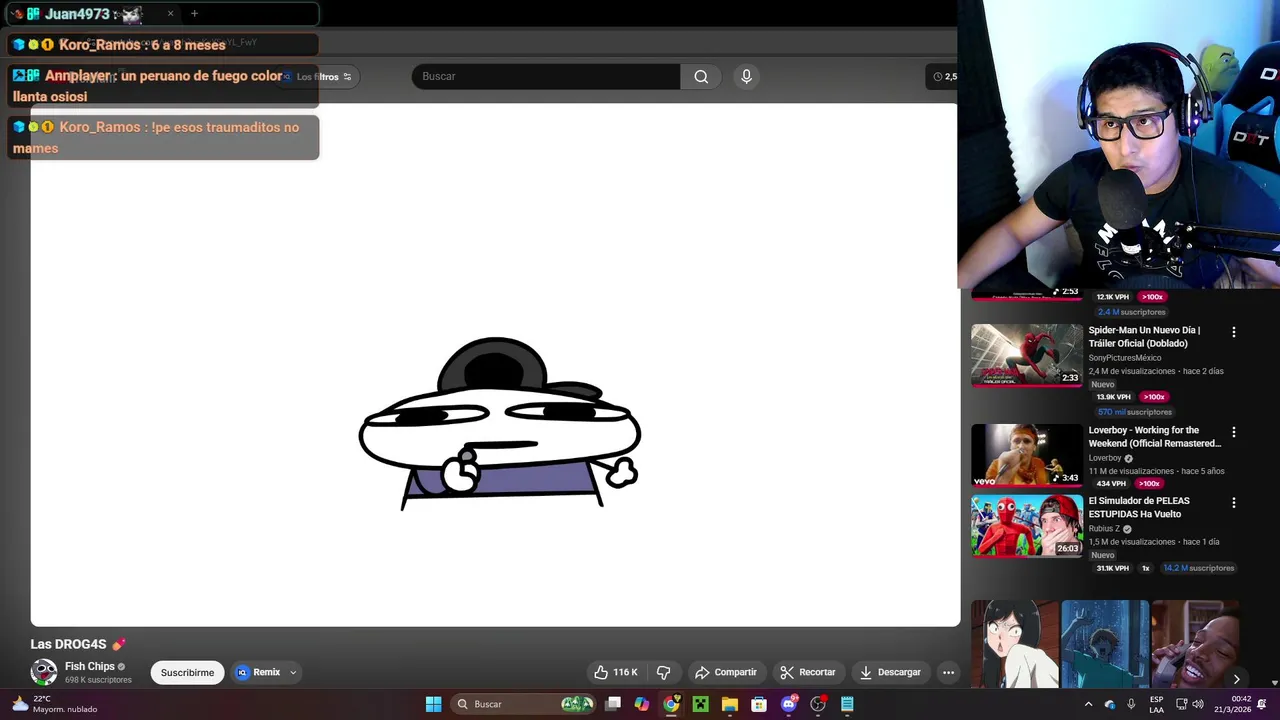Image resolution: width=1280 pixels, height=720 pixels.
Task: Click the 570 mil suscriptores badge
Action: [x=1135, y=412]
